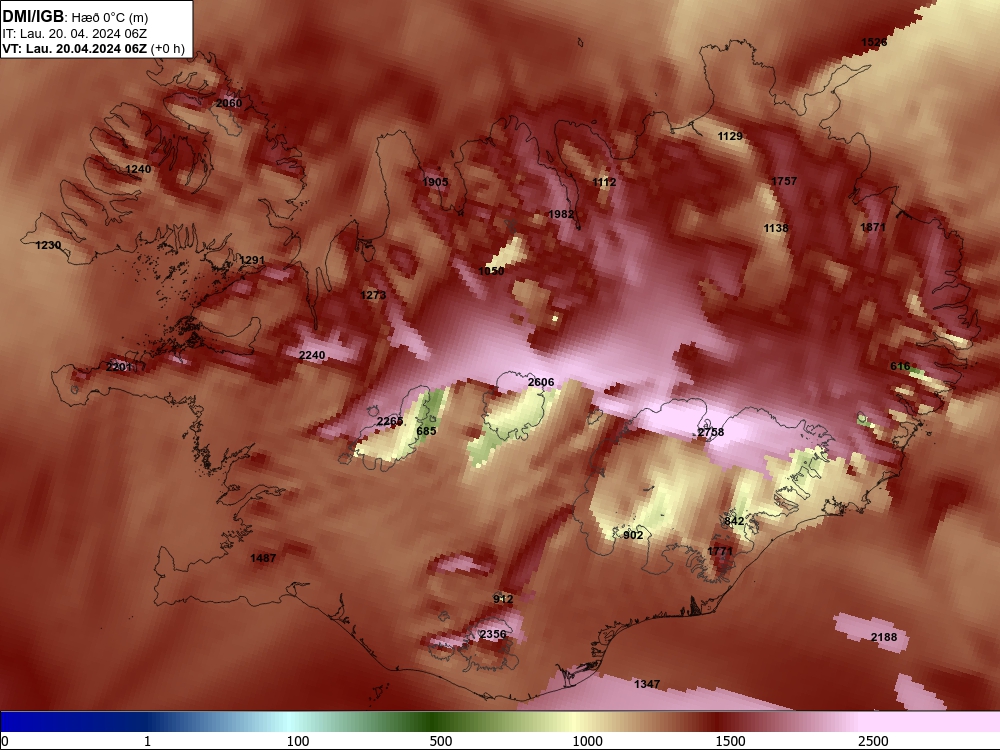Screen dimensions: 1000x750
Task: Click the map value 902
Action: click(633, 535)
